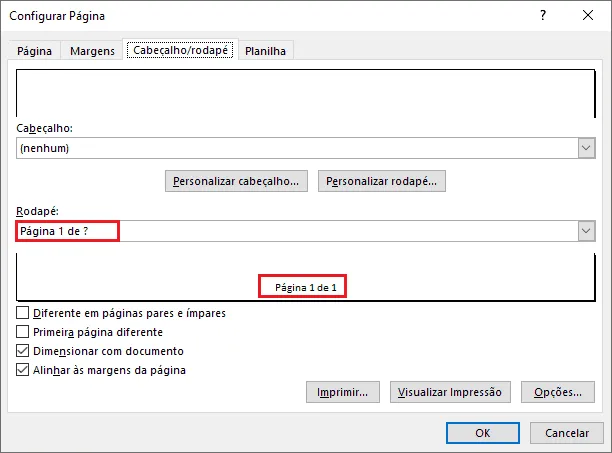Open the Imprimir dialog
The image size is (612, 453).
(343, 392)
